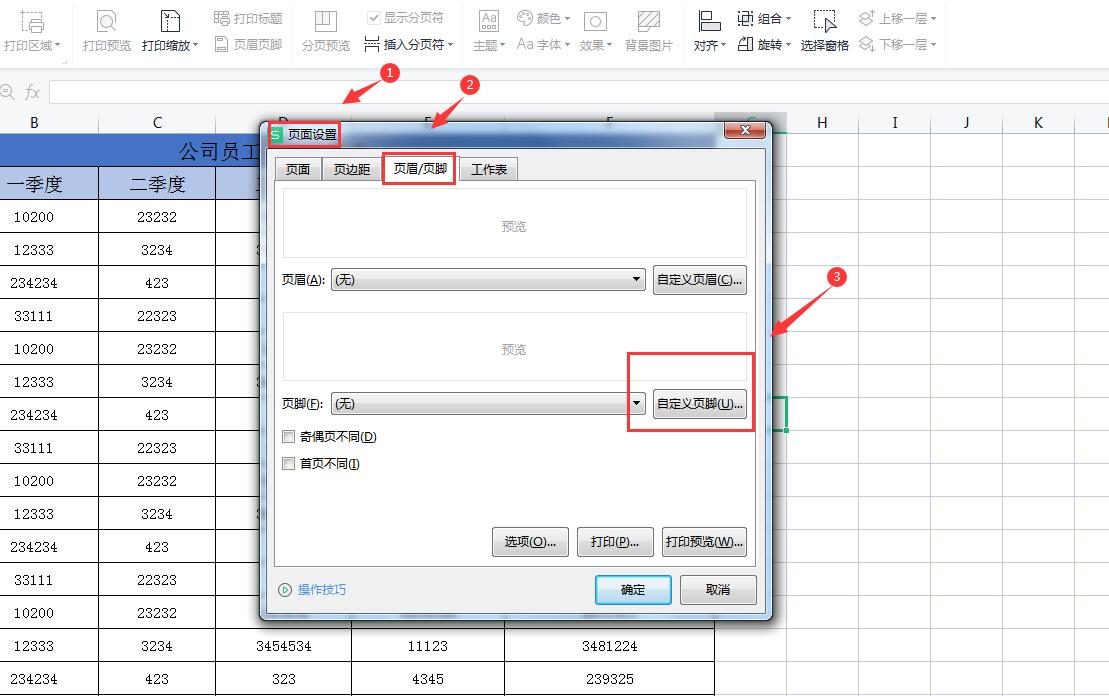Select column I header
The image size is (1109, 696).
[x=895, y=122]
